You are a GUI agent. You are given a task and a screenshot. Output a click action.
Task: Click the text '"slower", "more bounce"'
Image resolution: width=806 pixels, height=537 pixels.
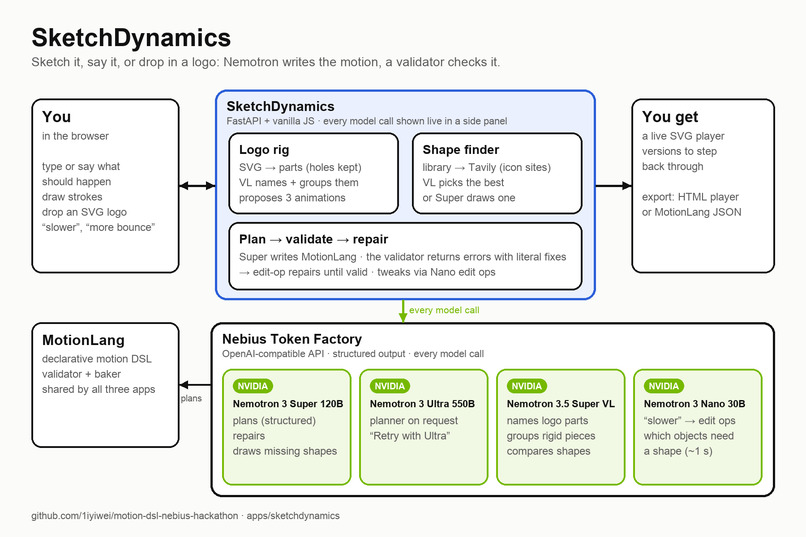pyautogui.click(x=99, y=227)
